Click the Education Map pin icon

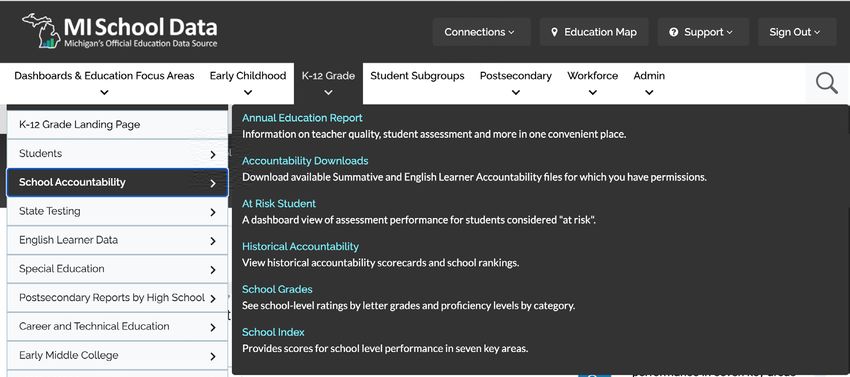tap(554, 32)
